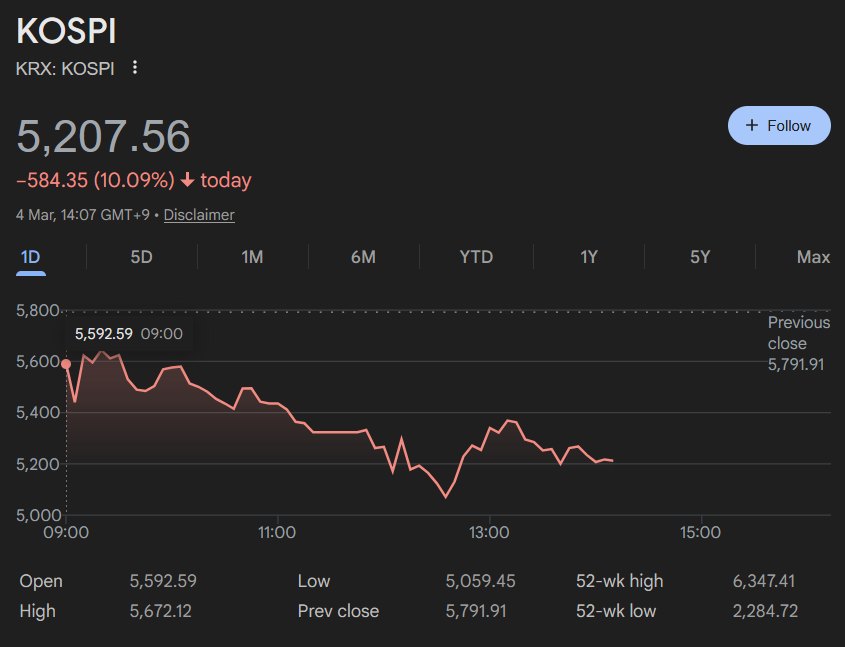
Task: Click the Follow button
Action: pos(779,126)
